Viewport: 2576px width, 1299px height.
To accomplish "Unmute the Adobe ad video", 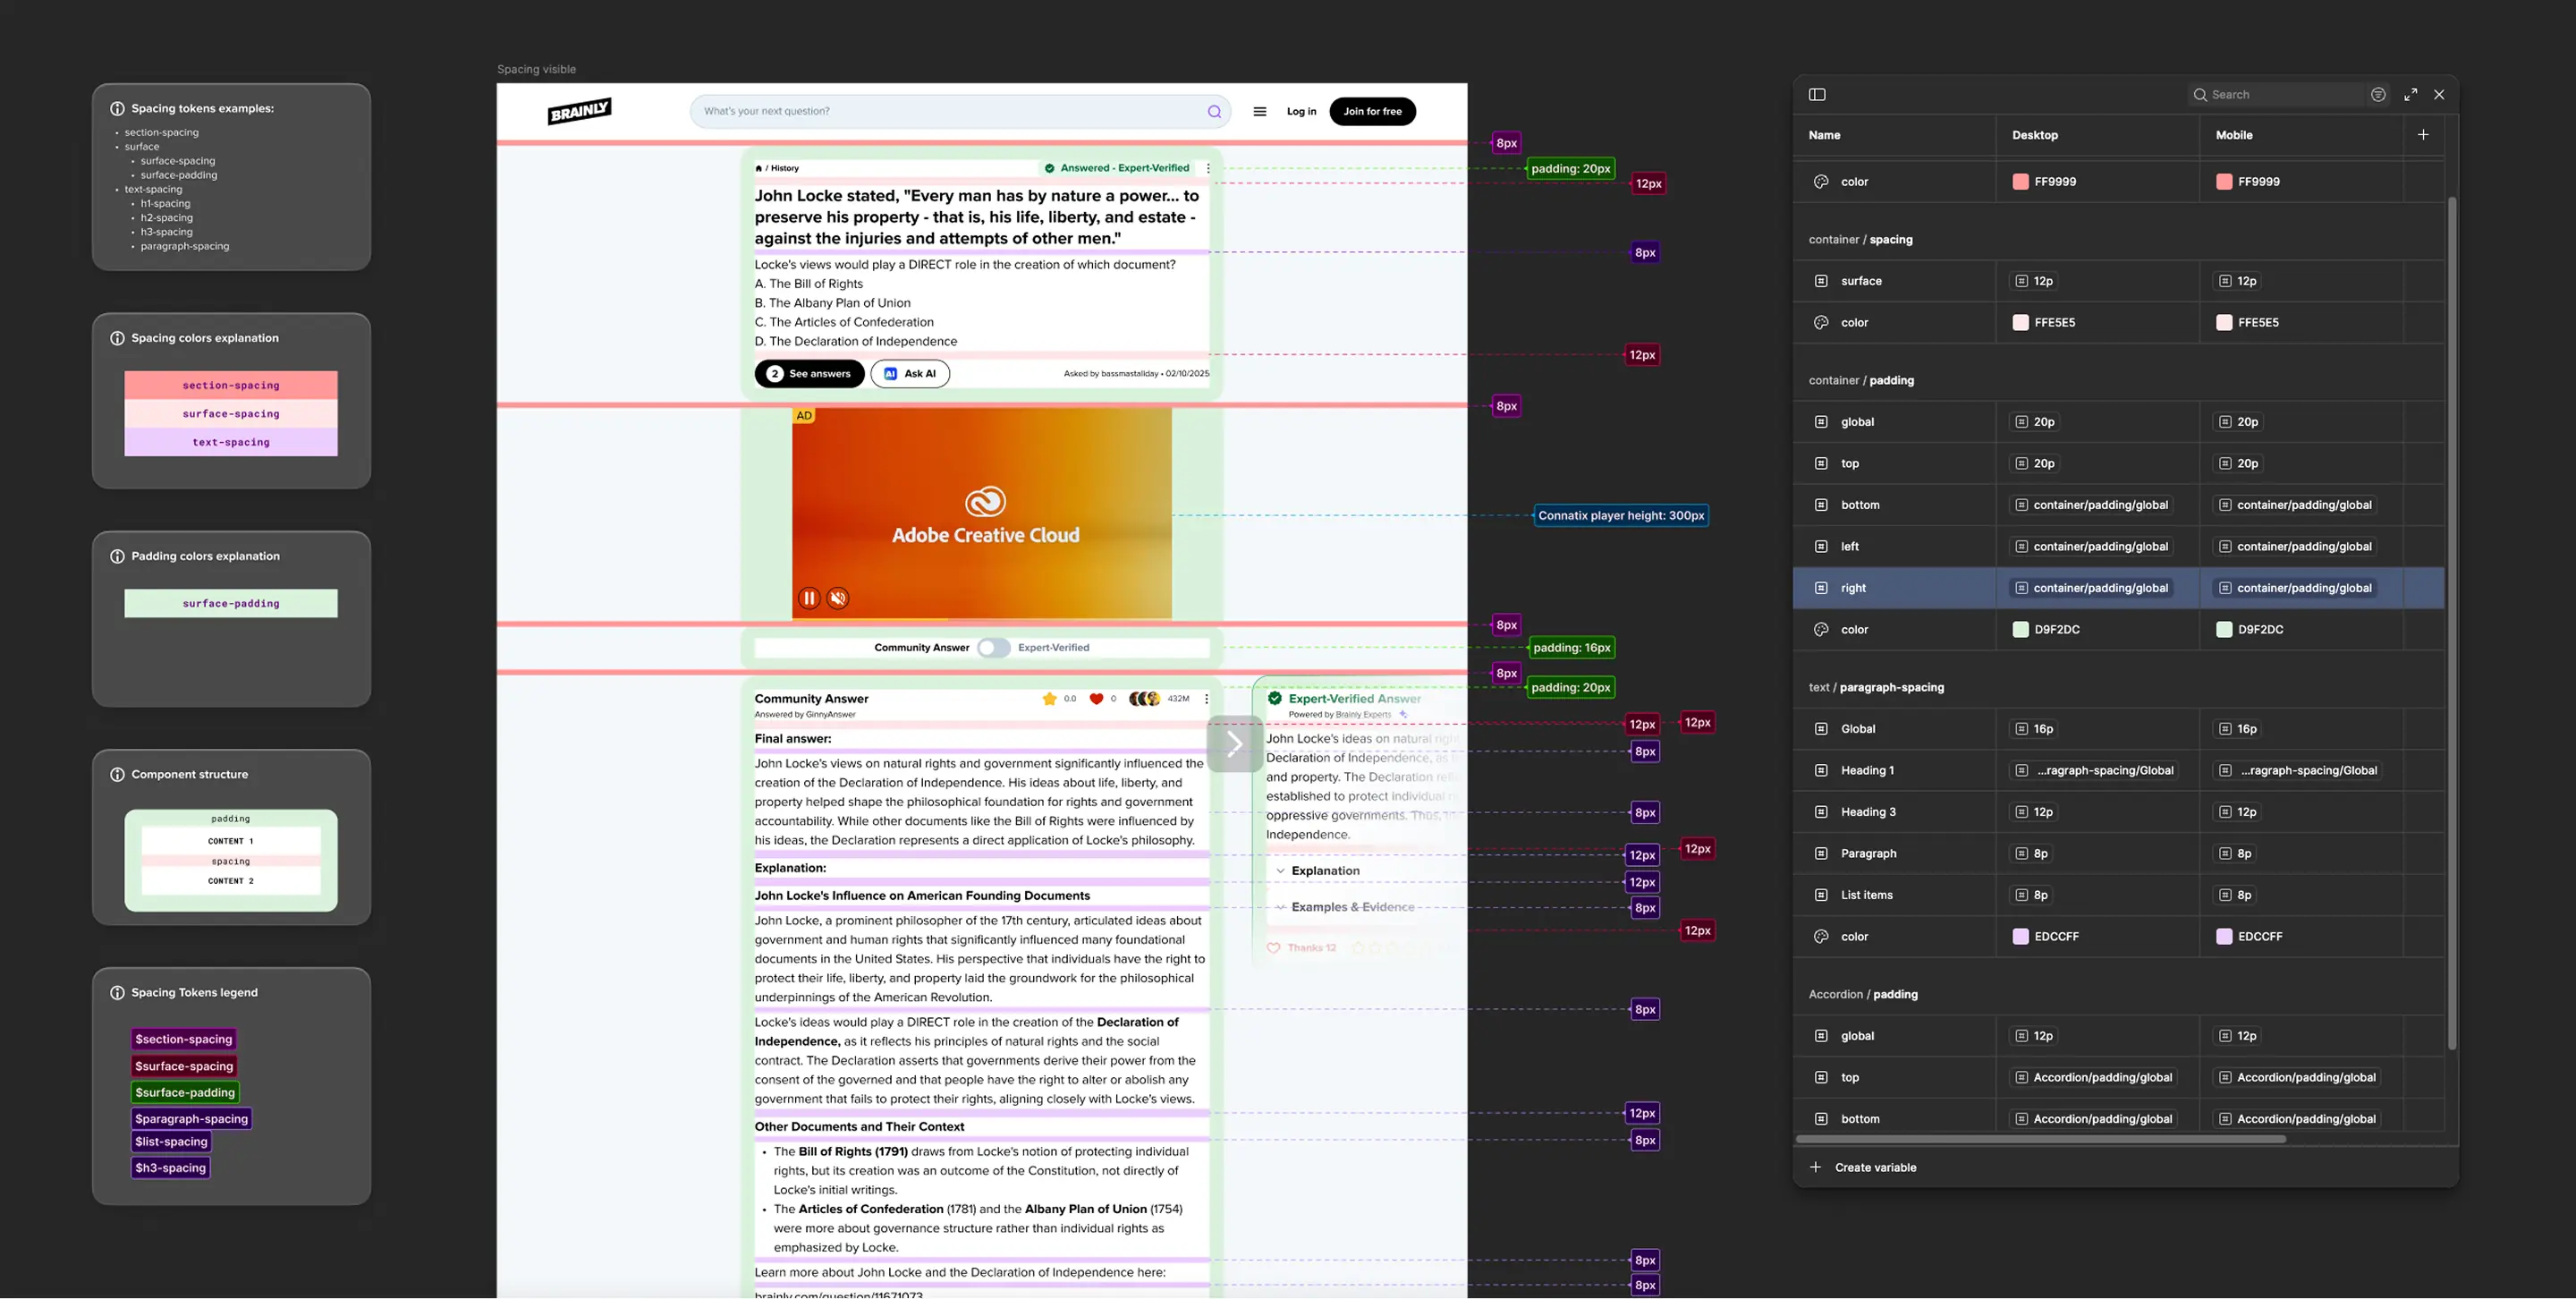I will pos(838,598).
